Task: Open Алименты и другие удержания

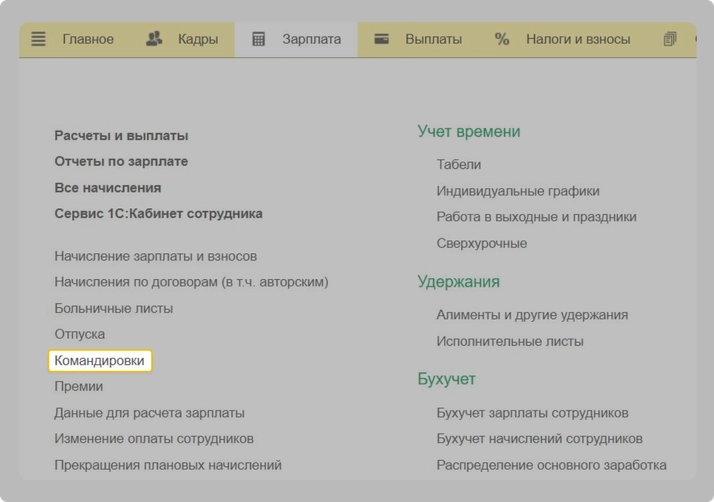Action: point(532,315)
